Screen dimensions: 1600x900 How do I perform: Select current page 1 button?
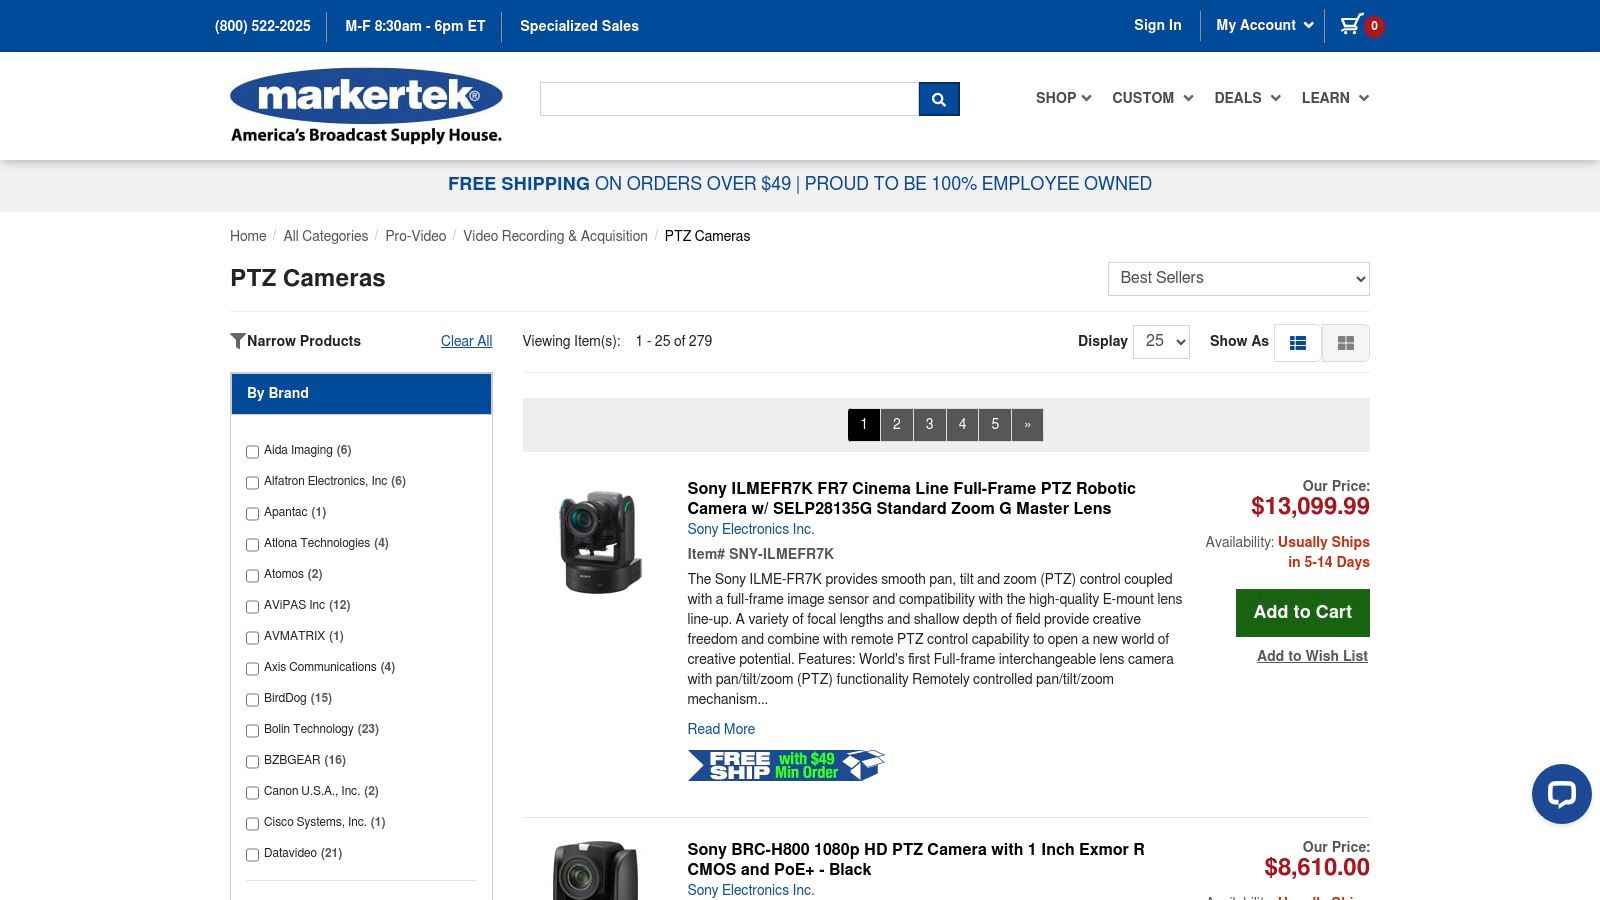point(864,425)
